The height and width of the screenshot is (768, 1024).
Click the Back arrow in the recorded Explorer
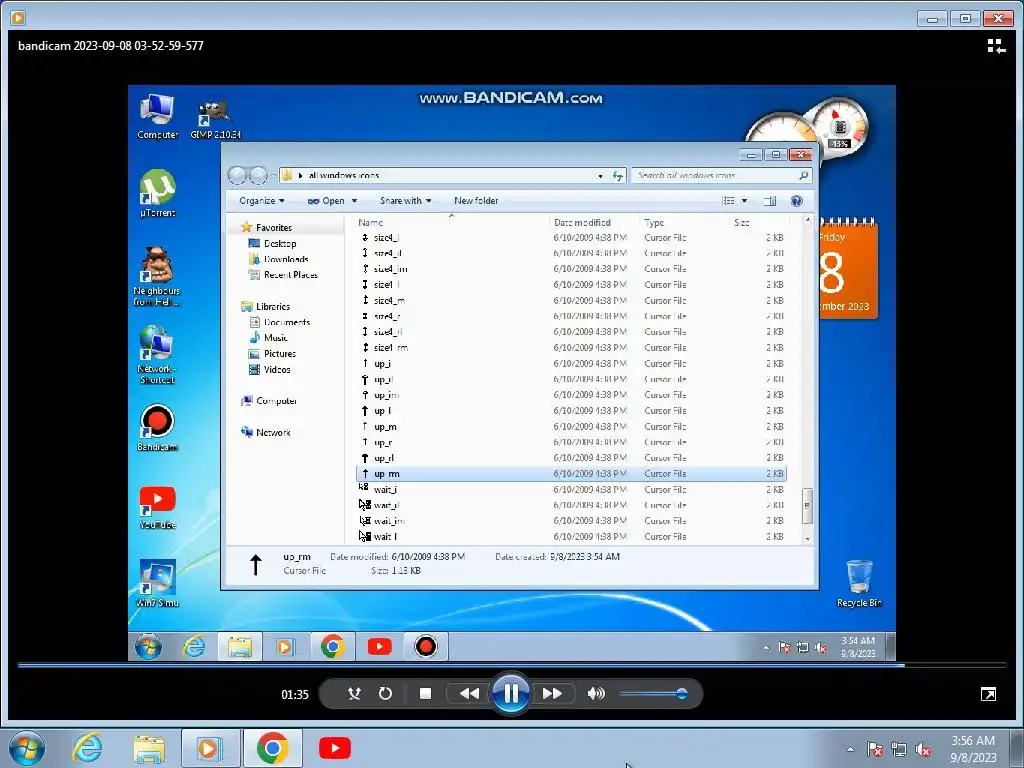[x=237, y=175]
